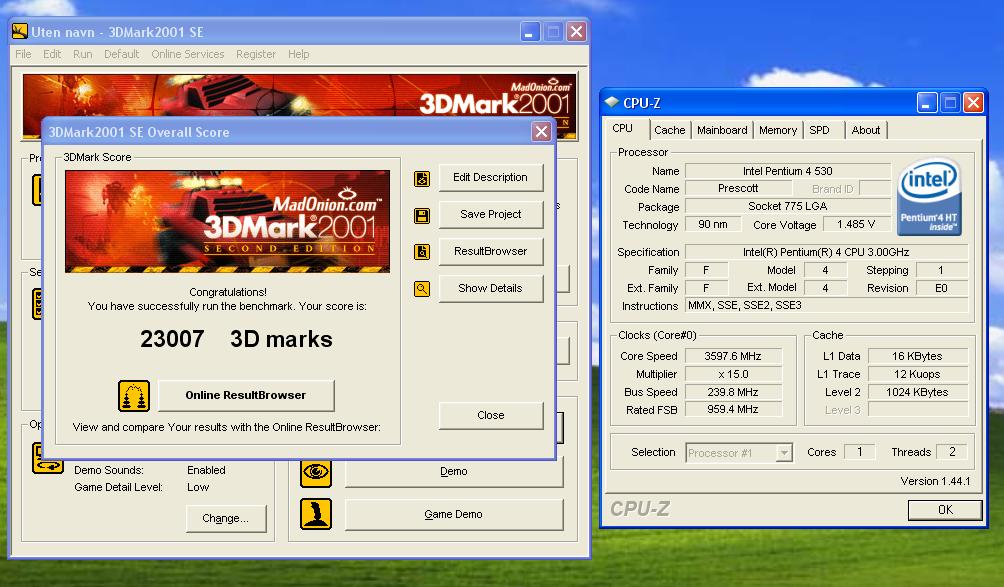The height and width of the screenshot is (587, 1004).
Task: Open the ResultBrowser button
Action: (490, 251)
